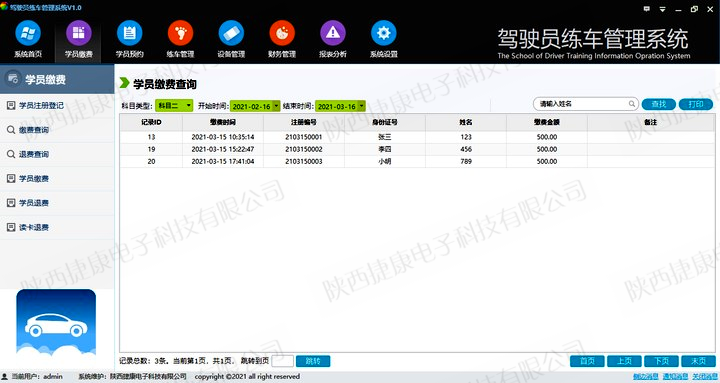Open the 结束时间 date picker arrow
720x383 pixels.
[x=362, y=106]
